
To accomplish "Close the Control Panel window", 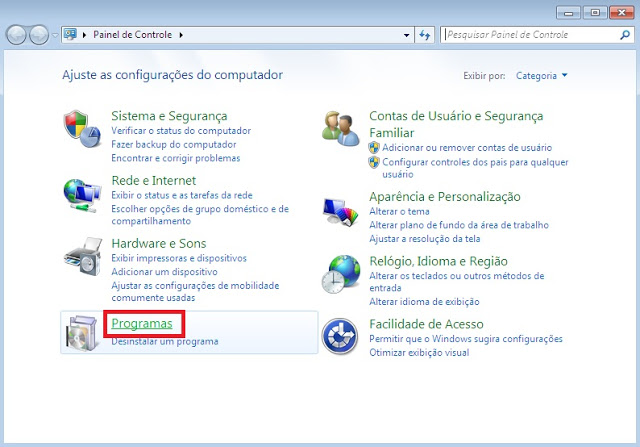I will (621, 13).
